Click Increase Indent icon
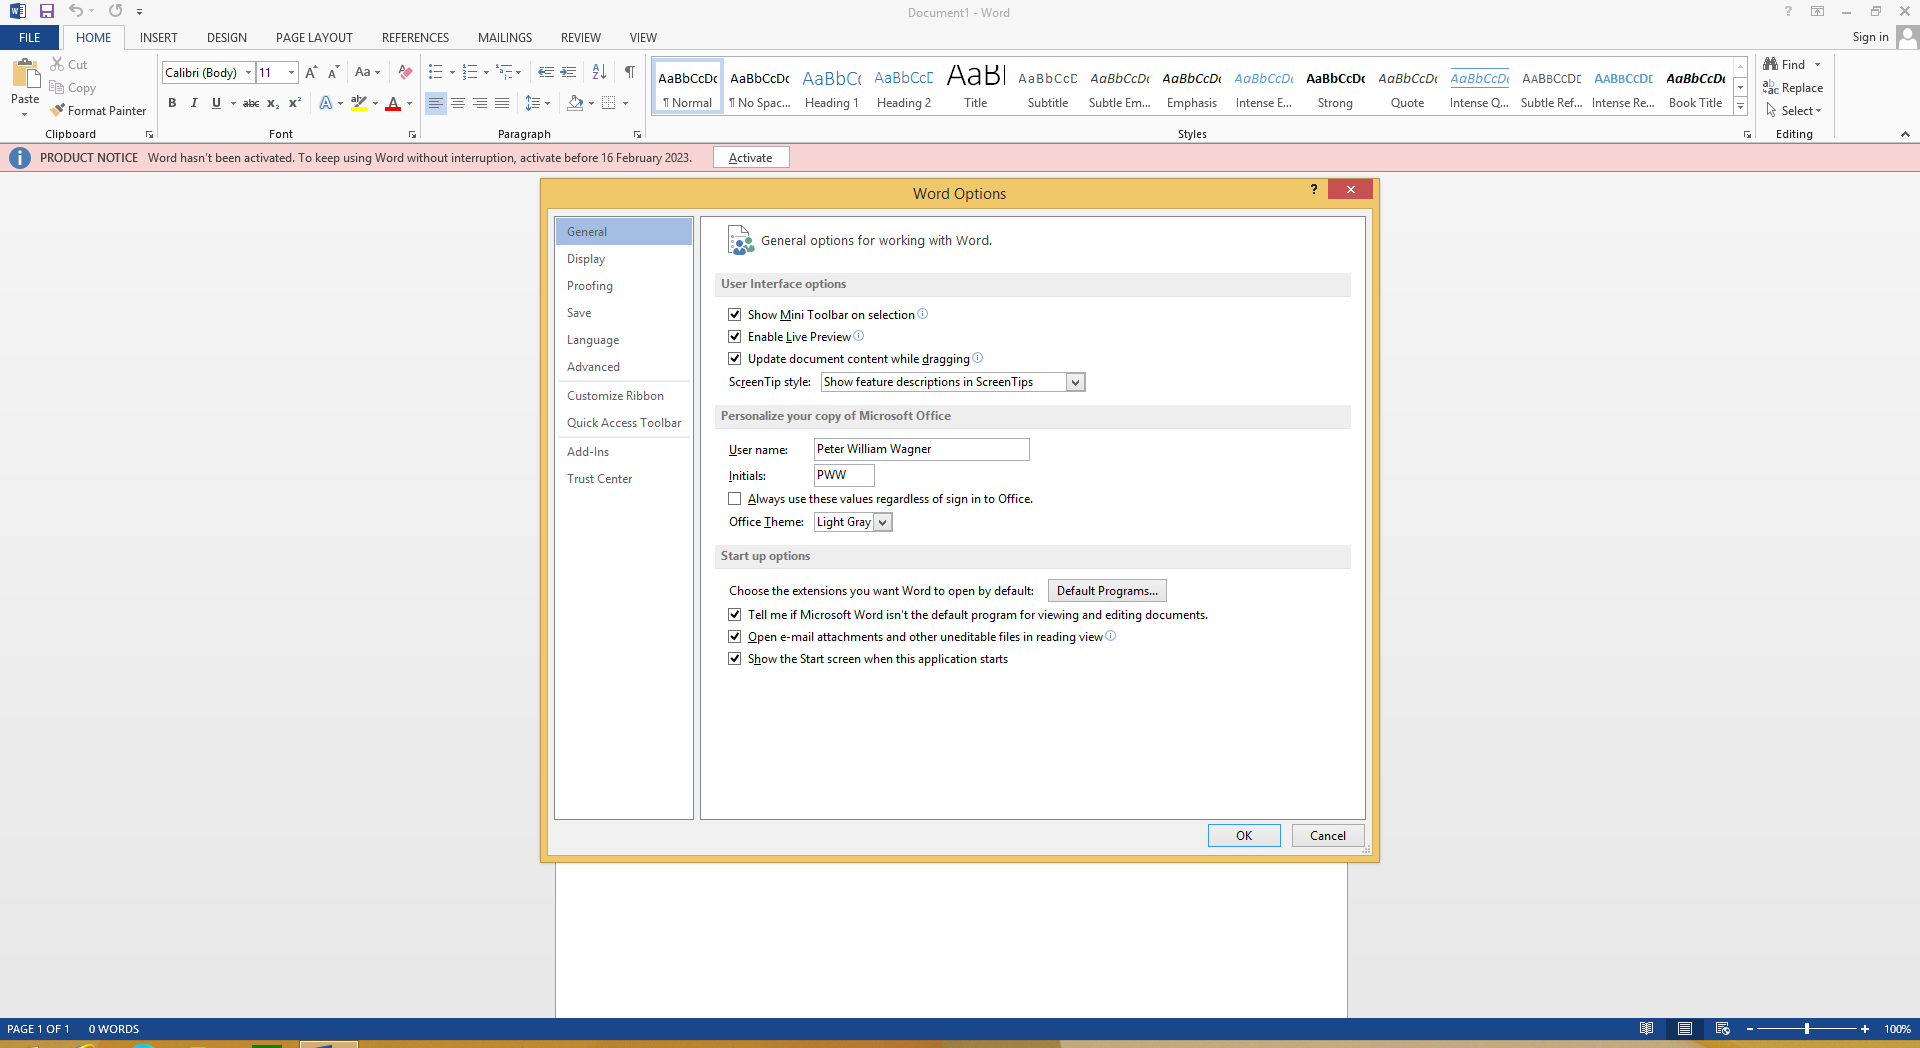The width and height of the screenshot is (1920, 1048). tap(568, 72)
